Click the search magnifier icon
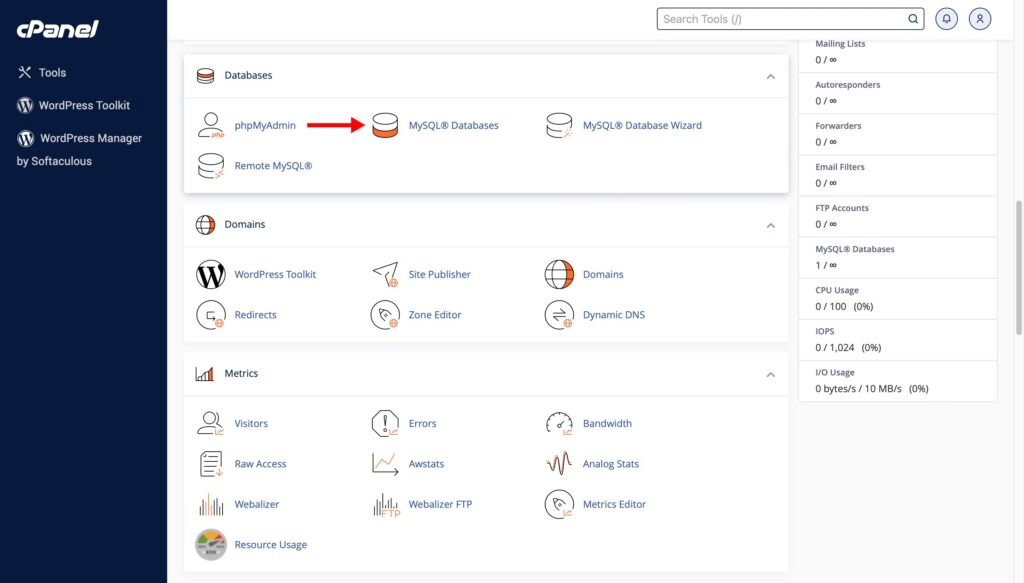1024x583 pixels. 913,19
